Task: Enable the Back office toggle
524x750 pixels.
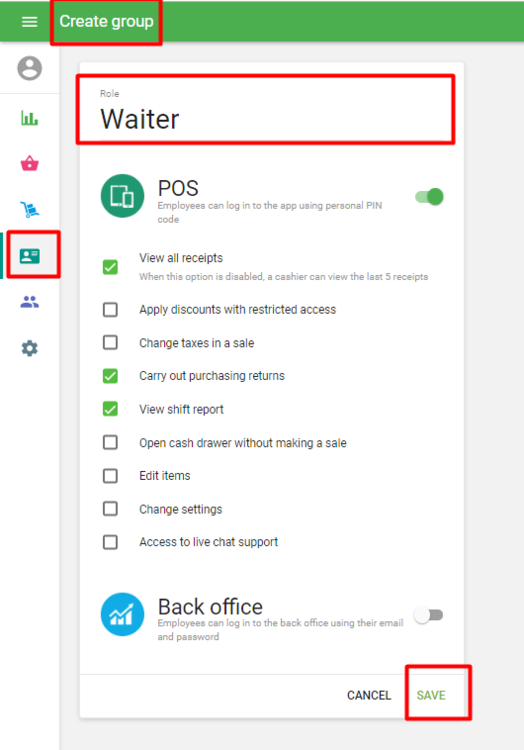Action: 429,615
